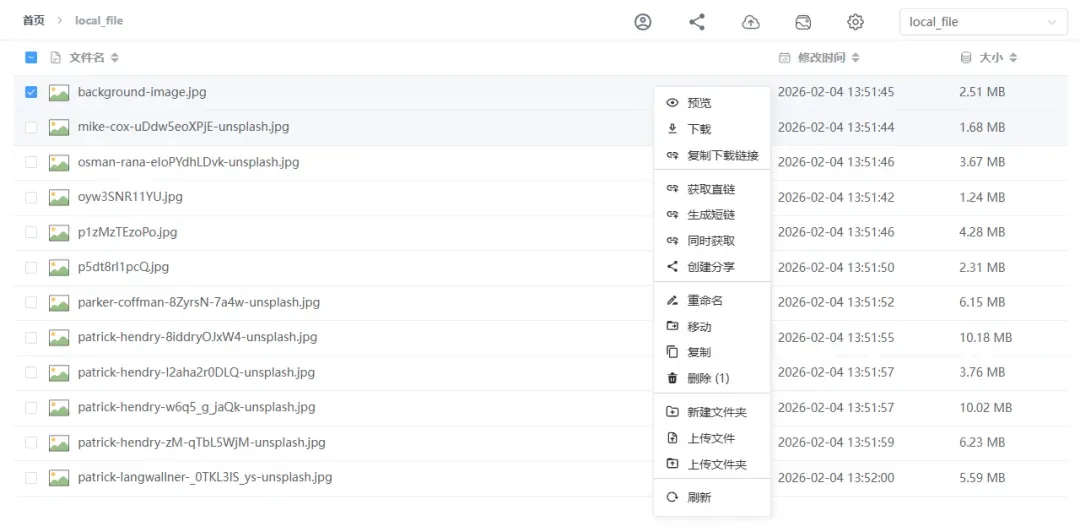Toggle the select-all checkbox in header
Screen dimensions: 1080x532
coord(31,58)
